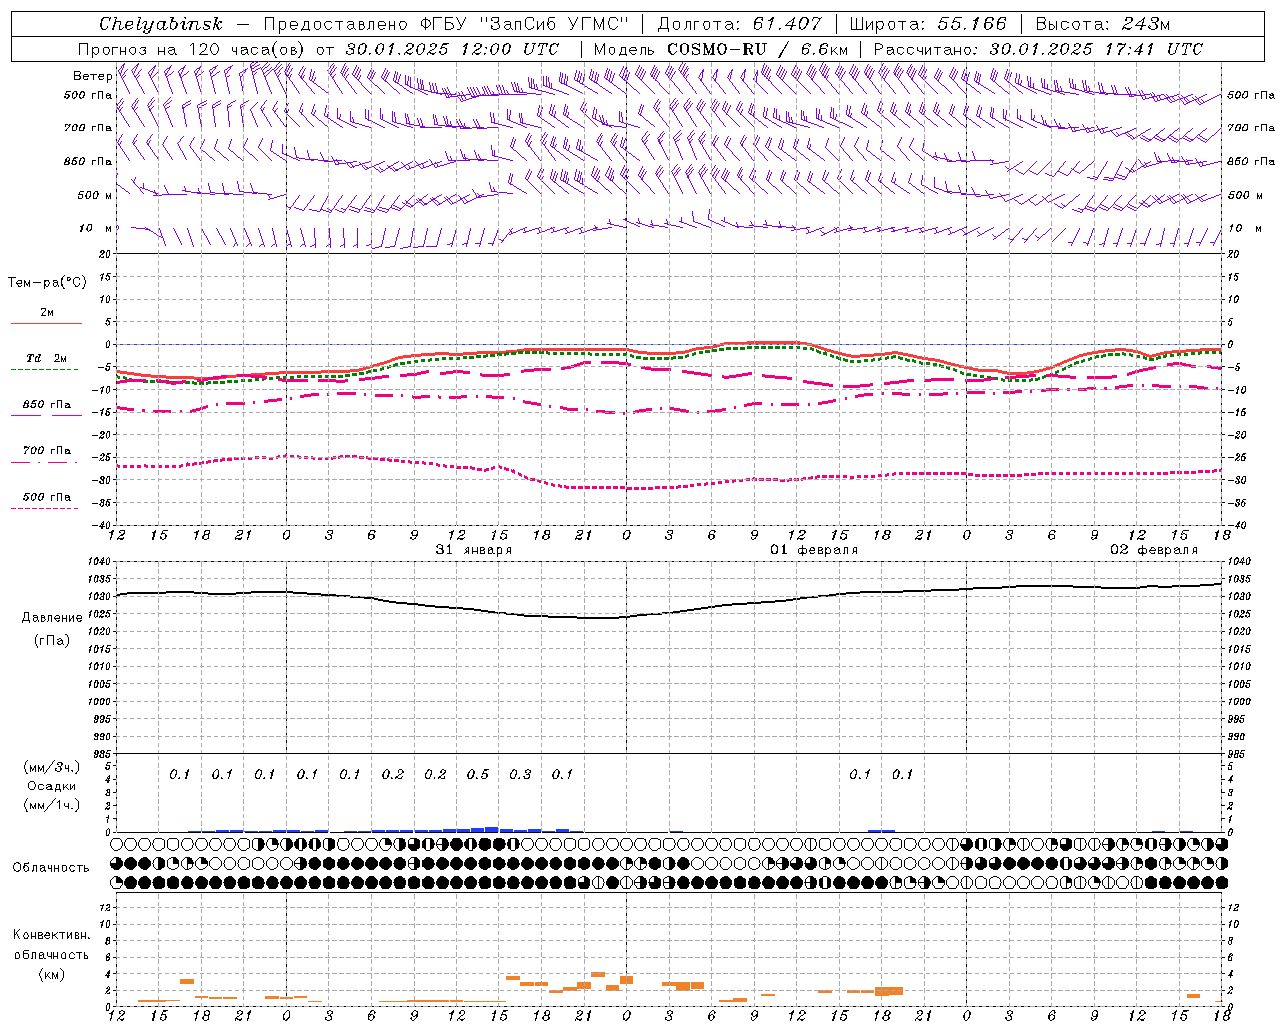Click the computed time Рассчитано: 30.01.2025 17:41 UTC
Viewport: 1280px width, 1024px height.
tap(1038, 49)
